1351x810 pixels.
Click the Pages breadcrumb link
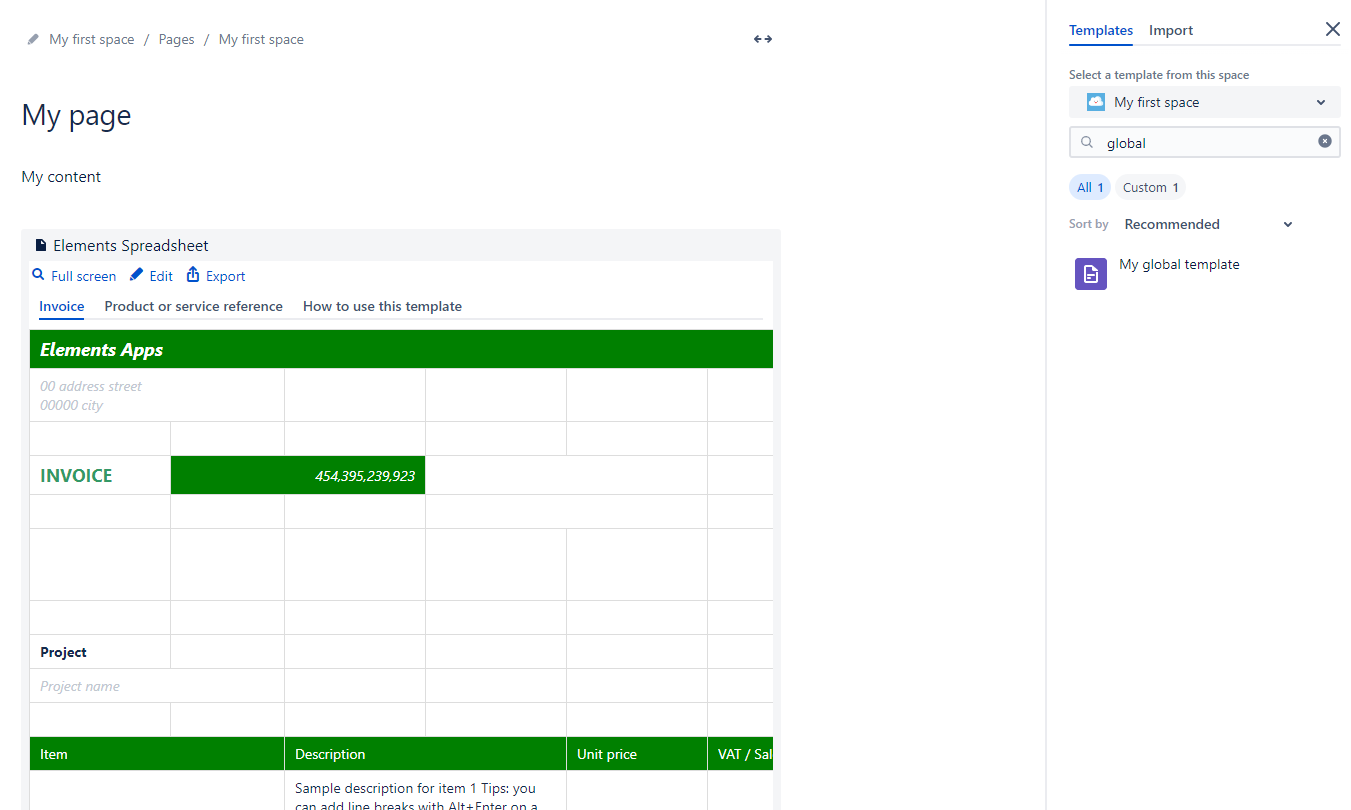(176, 38)
